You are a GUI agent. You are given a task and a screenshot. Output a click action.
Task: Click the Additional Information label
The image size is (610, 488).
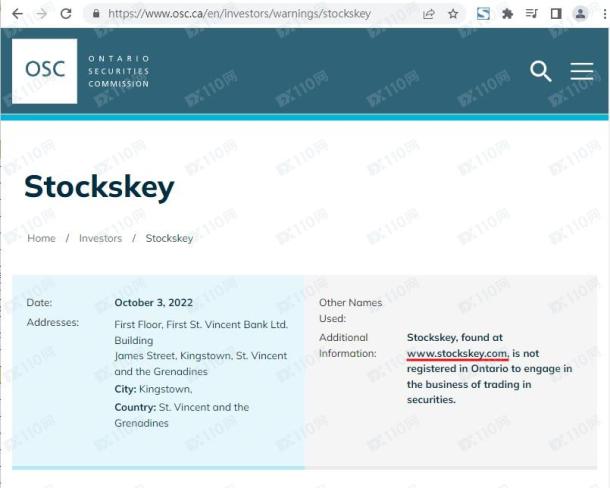[x=348, y=346]
